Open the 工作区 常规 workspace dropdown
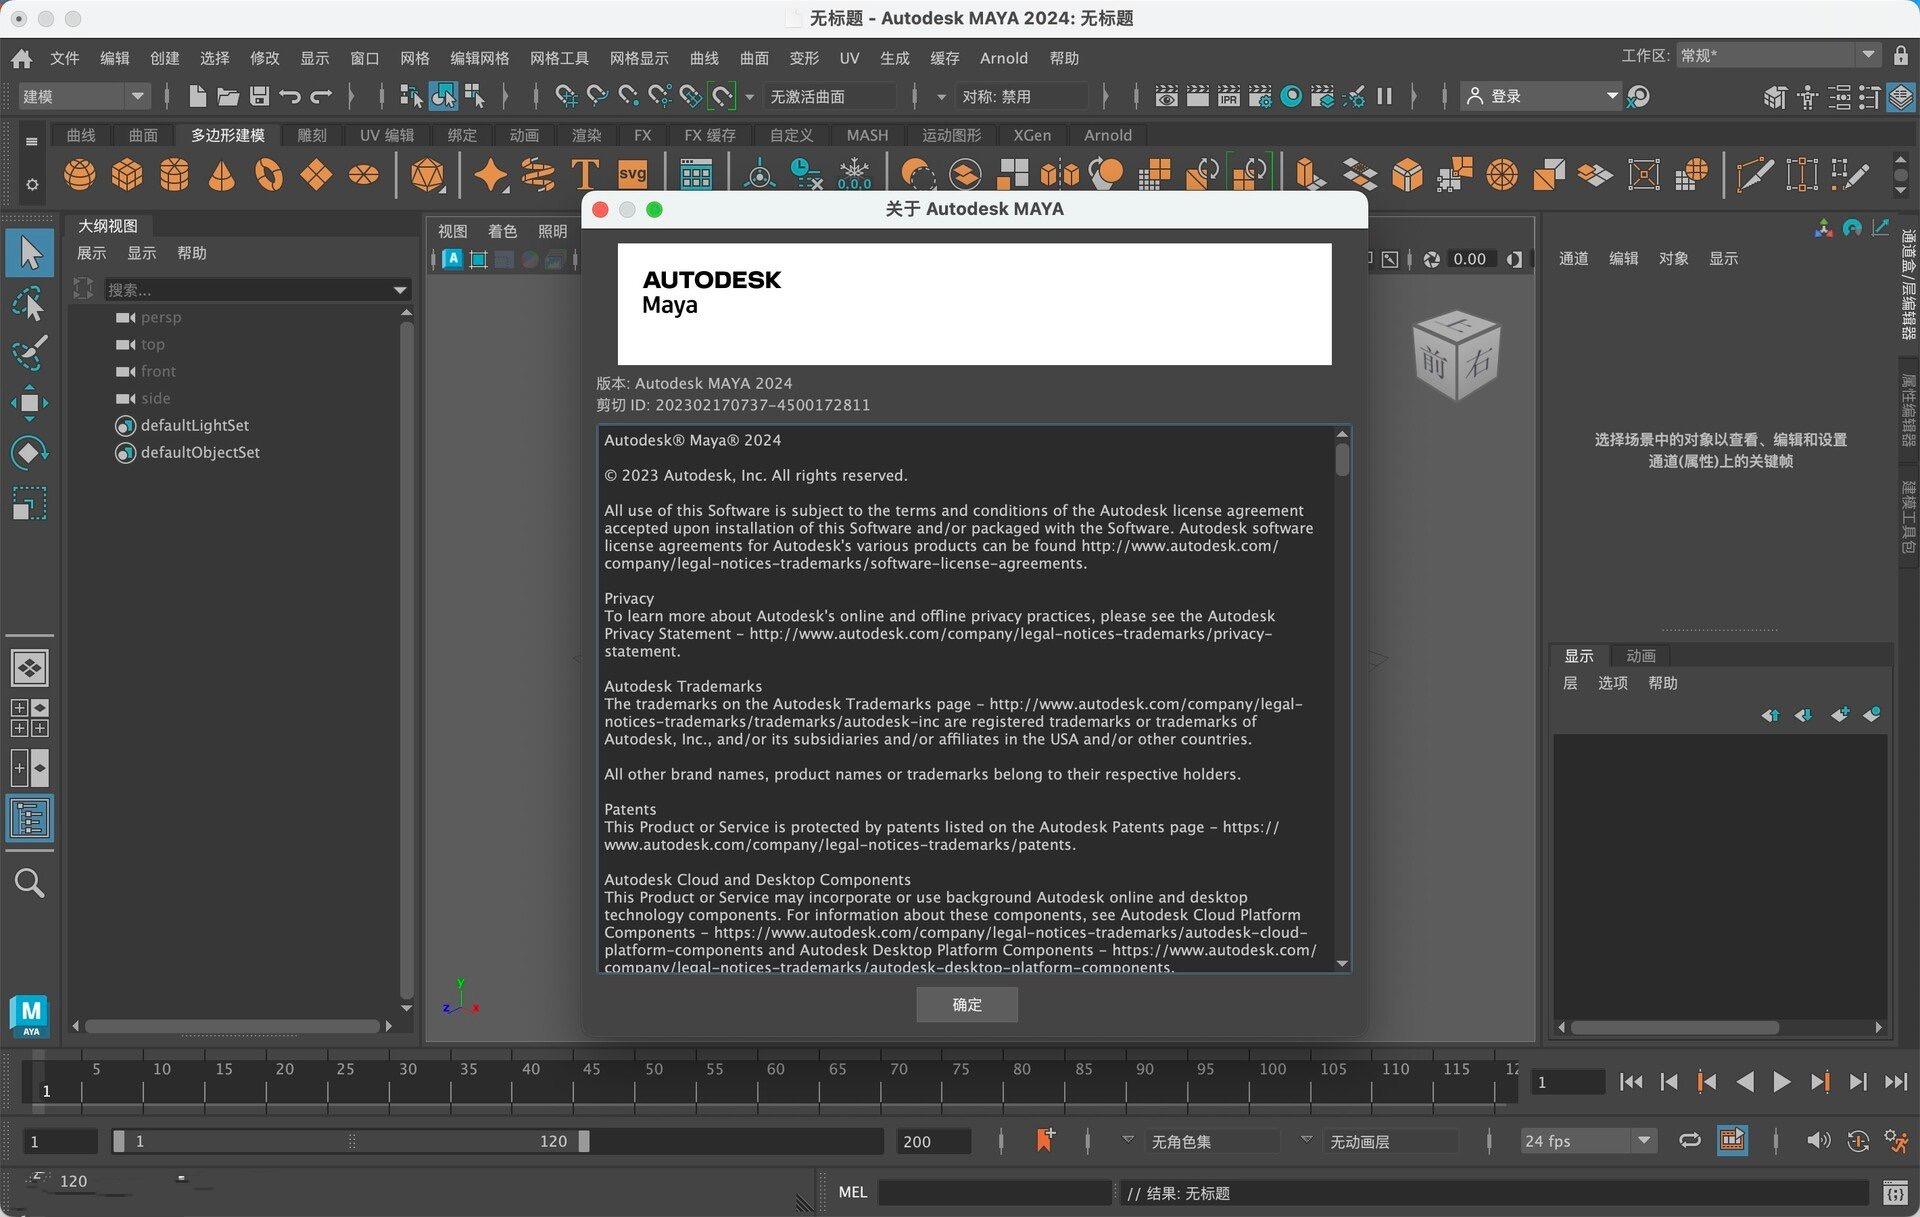Image resolution: width=1920 pixels, height=1217 pixels. (x=1779, y=56)
